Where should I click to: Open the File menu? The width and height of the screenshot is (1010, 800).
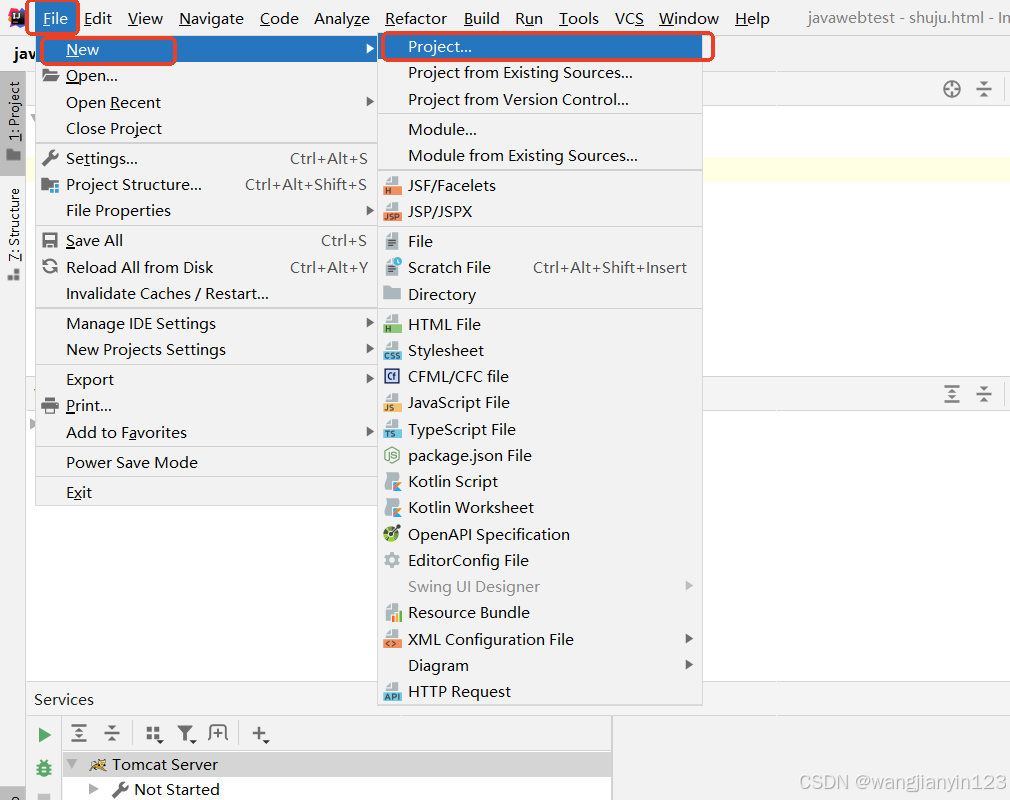pos(55,19)
